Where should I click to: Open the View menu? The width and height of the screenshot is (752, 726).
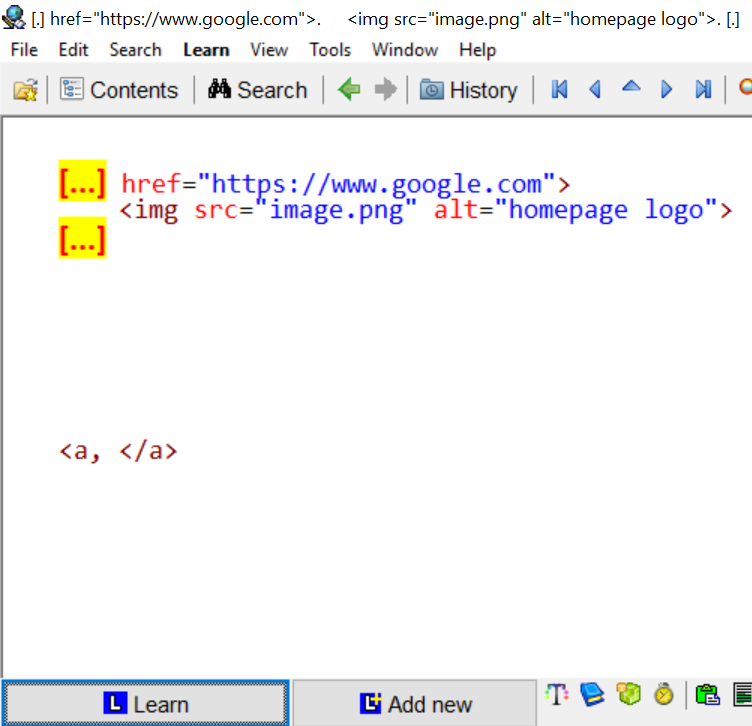tap(269, 50)
